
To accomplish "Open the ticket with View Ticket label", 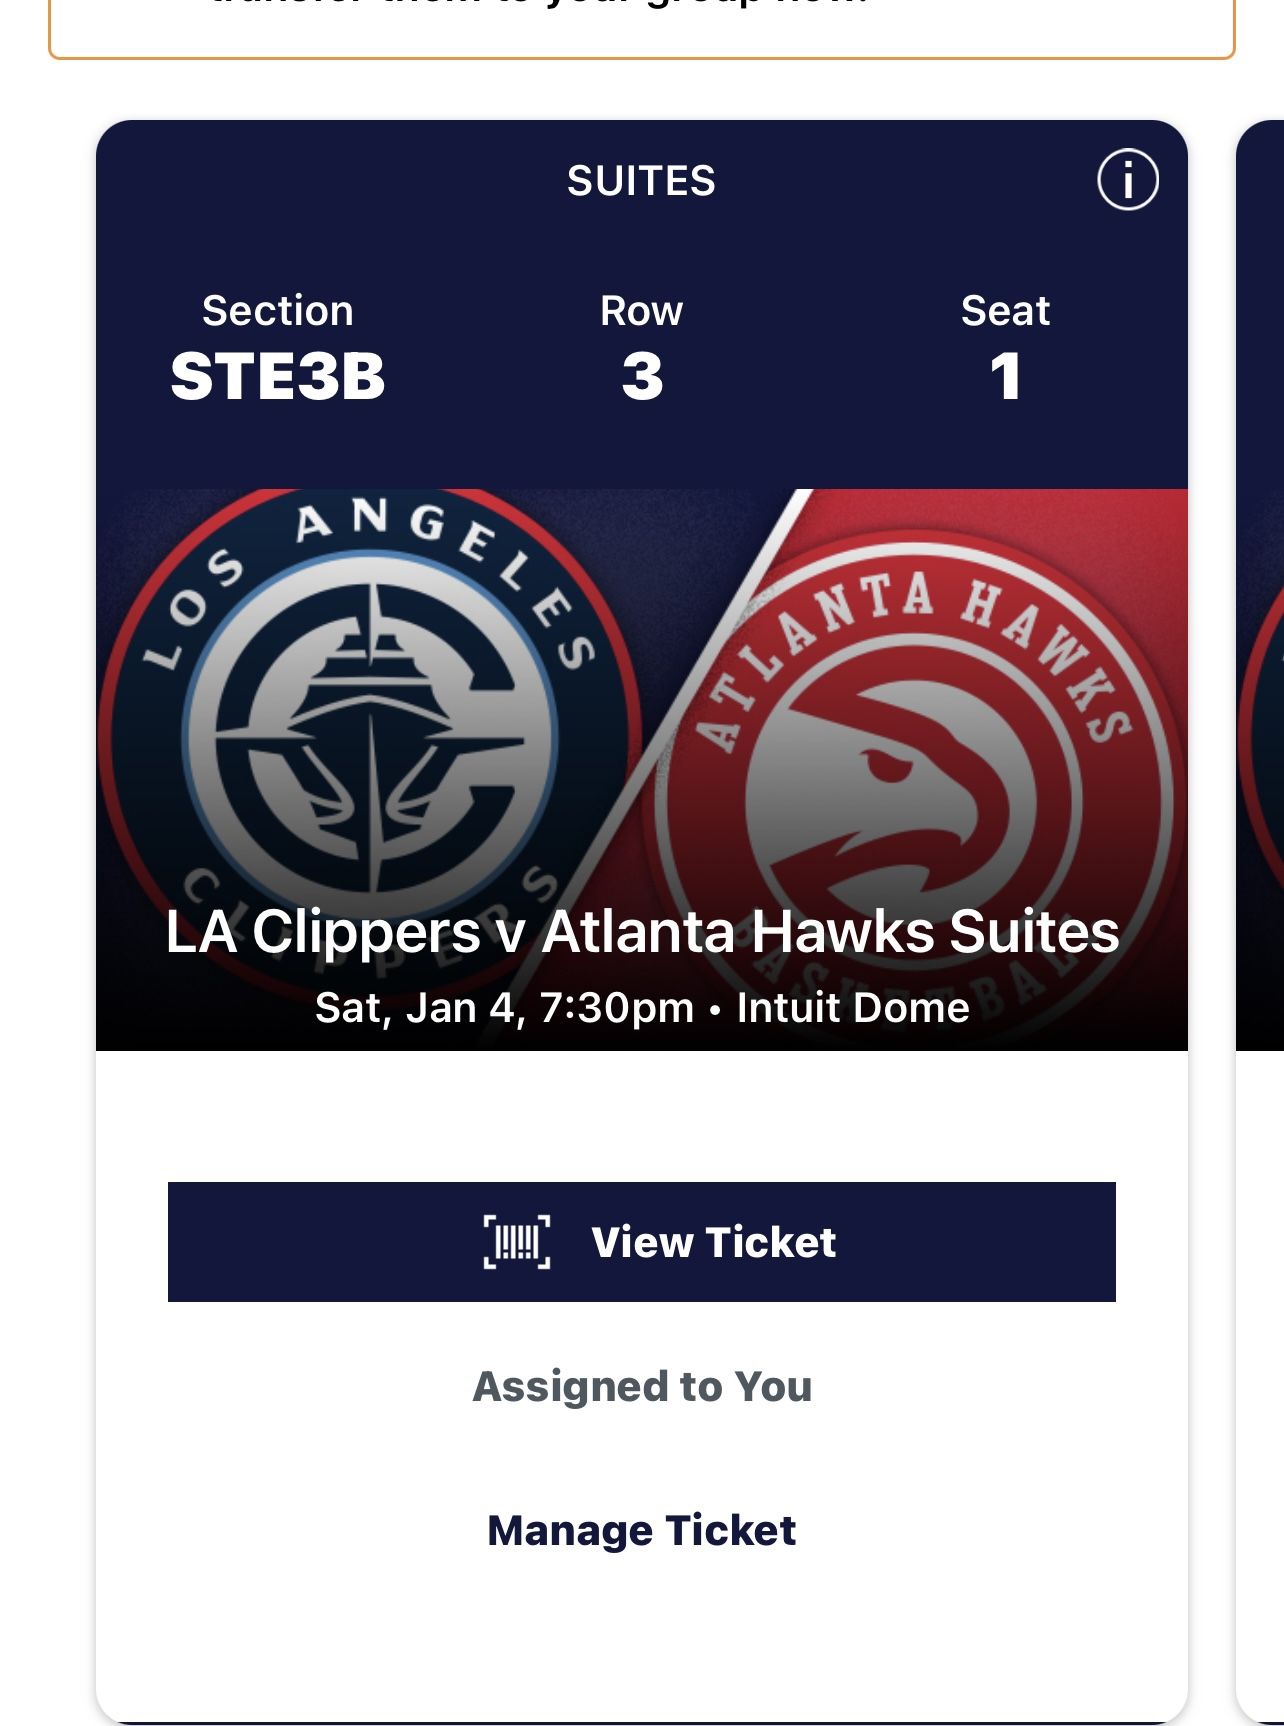I will pyautogui.click(x=713, y=1242).
